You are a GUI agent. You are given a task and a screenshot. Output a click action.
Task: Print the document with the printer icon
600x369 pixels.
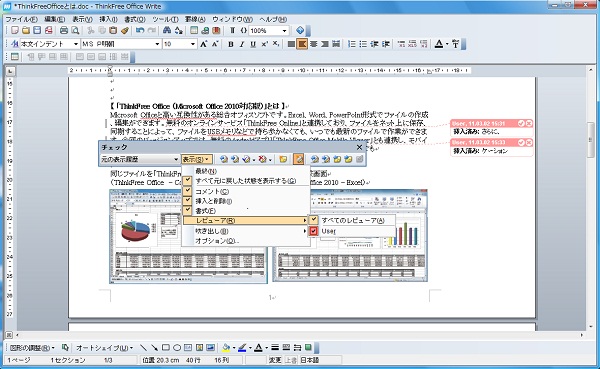tap(64, 30)
